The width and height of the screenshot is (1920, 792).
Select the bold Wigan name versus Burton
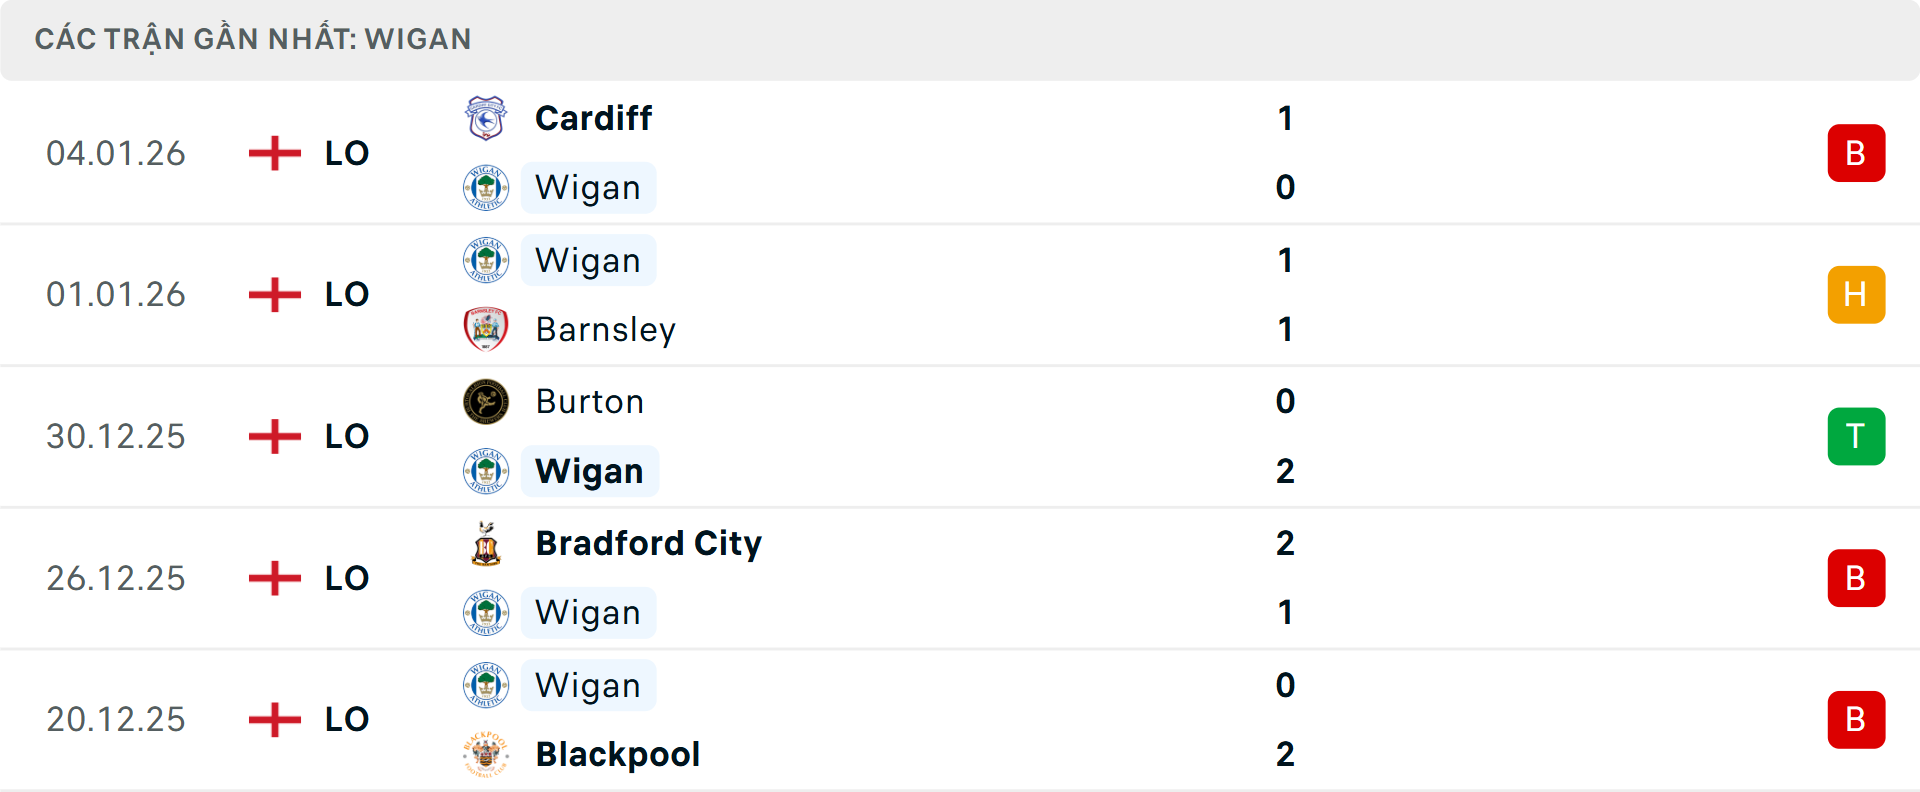tap(589, 471)
